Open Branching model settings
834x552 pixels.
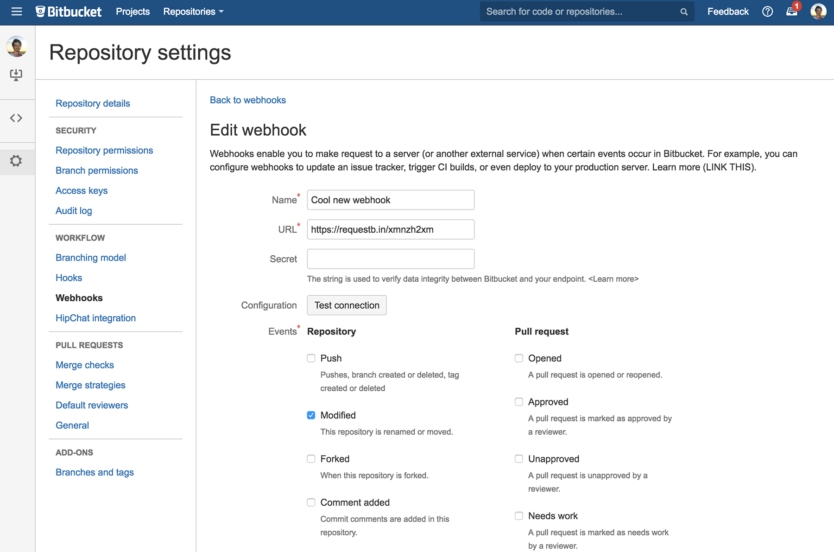[x=91, y=257]
